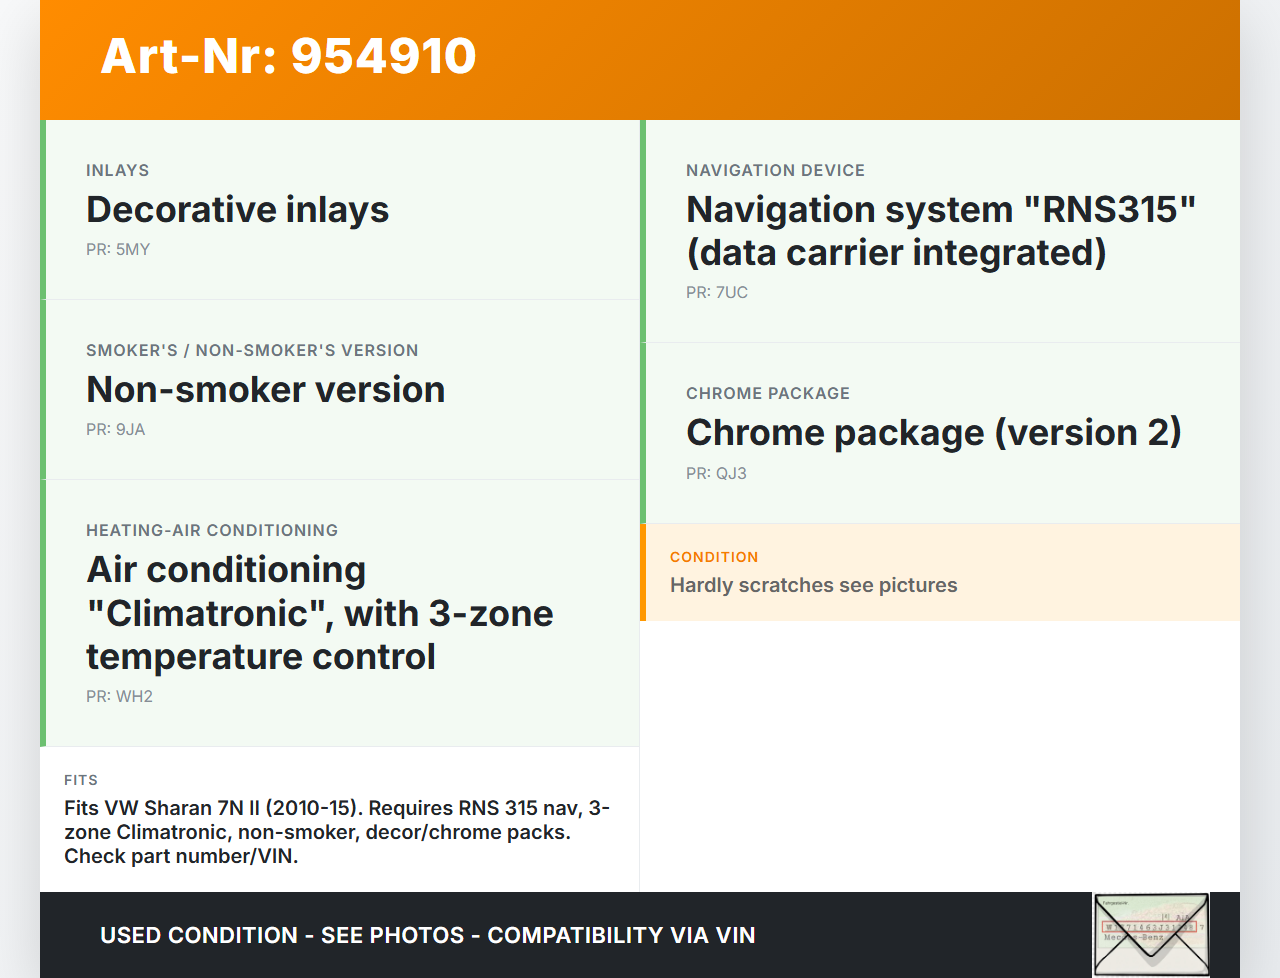Click the FITS section label
The height and width of the screenshot is (978, 1280).
pos(81,780)
